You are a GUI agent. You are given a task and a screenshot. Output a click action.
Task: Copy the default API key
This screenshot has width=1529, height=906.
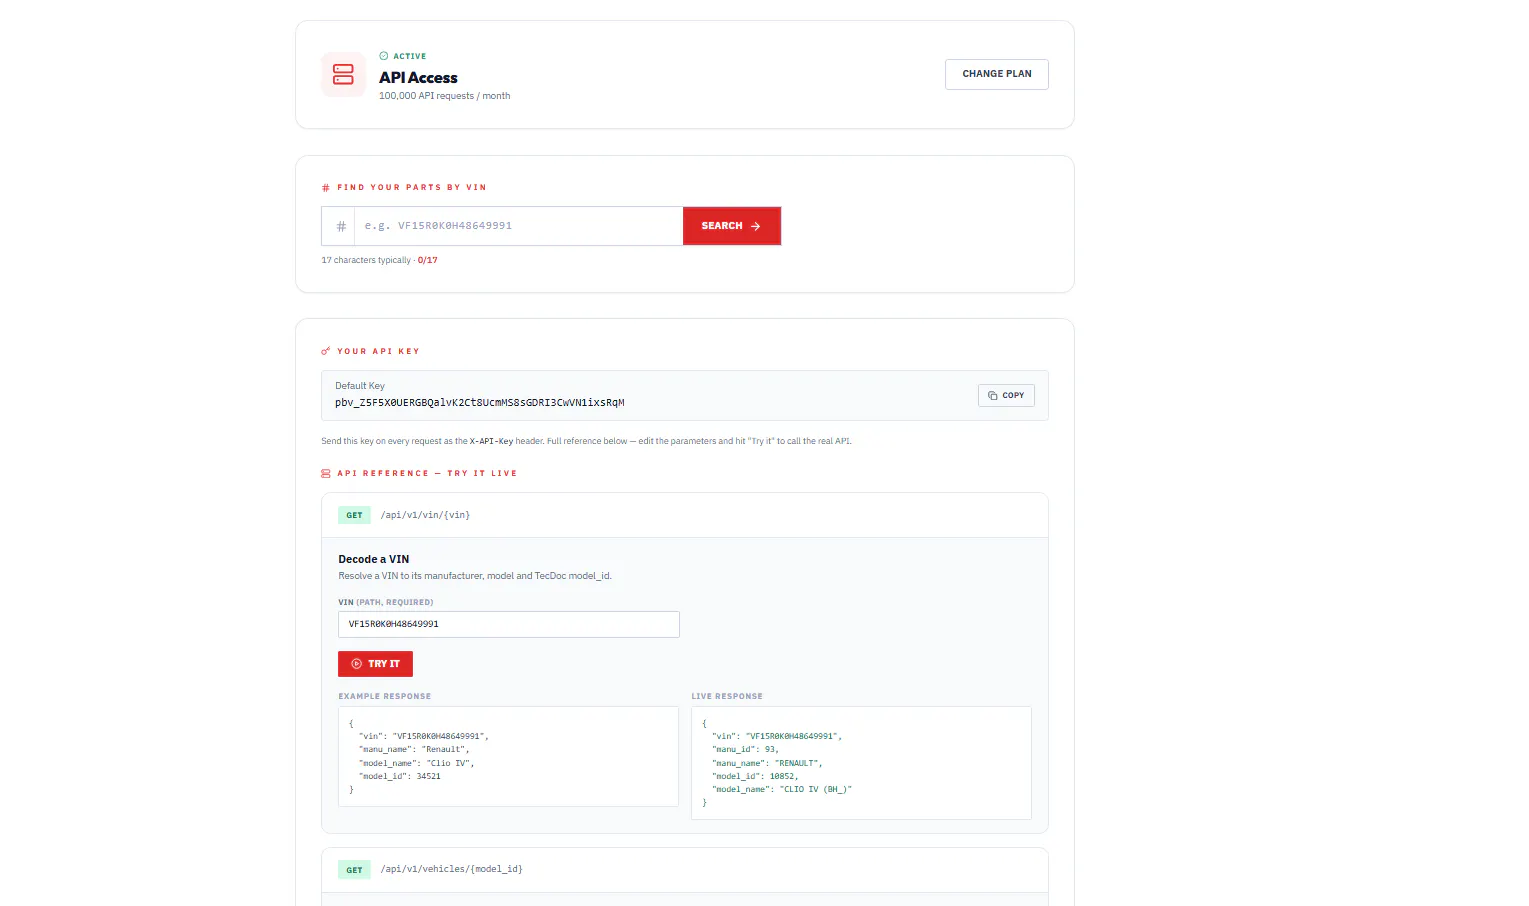pyautogui.click(x=1006, y=395)
